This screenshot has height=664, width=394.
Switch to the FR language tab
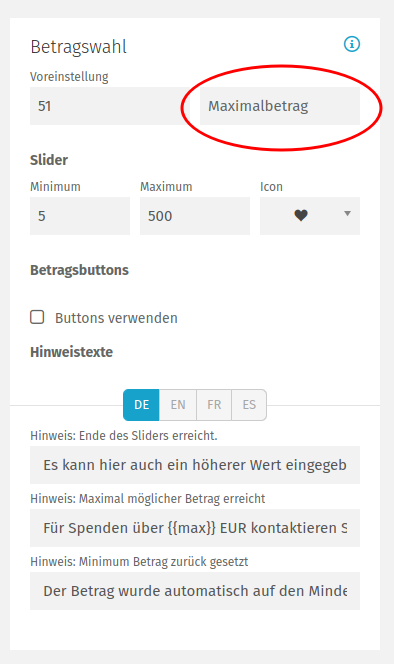tap(214, 405)
